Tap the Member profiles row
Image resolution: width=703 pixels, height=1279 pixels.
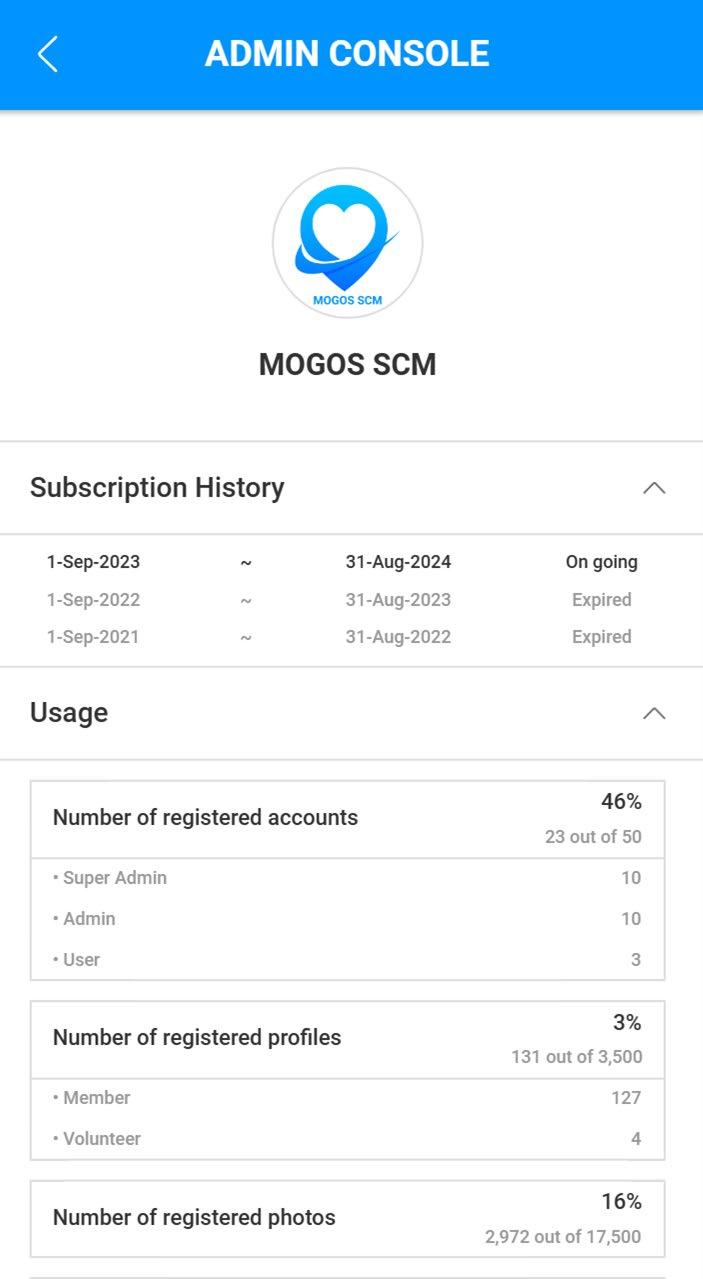(x=348, y=1098)
